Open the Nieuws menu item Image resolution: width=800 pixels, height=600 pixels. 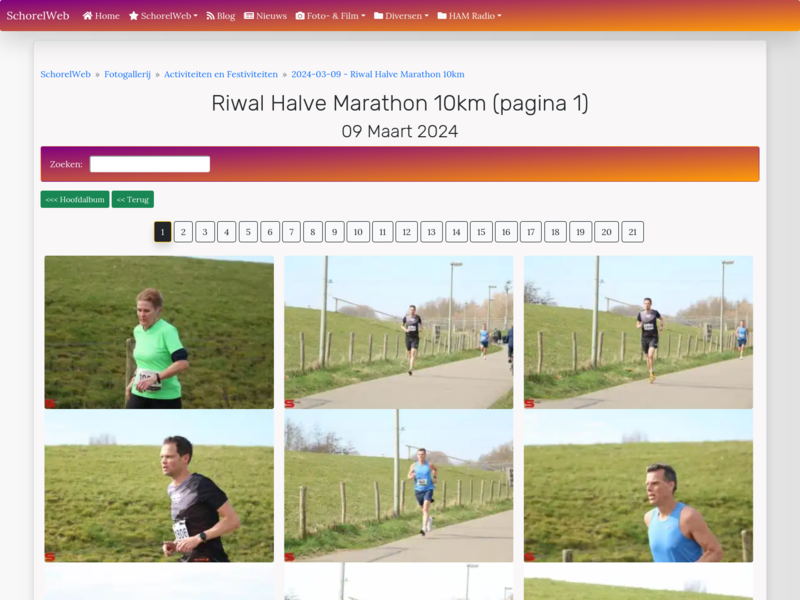click(265, 16)
